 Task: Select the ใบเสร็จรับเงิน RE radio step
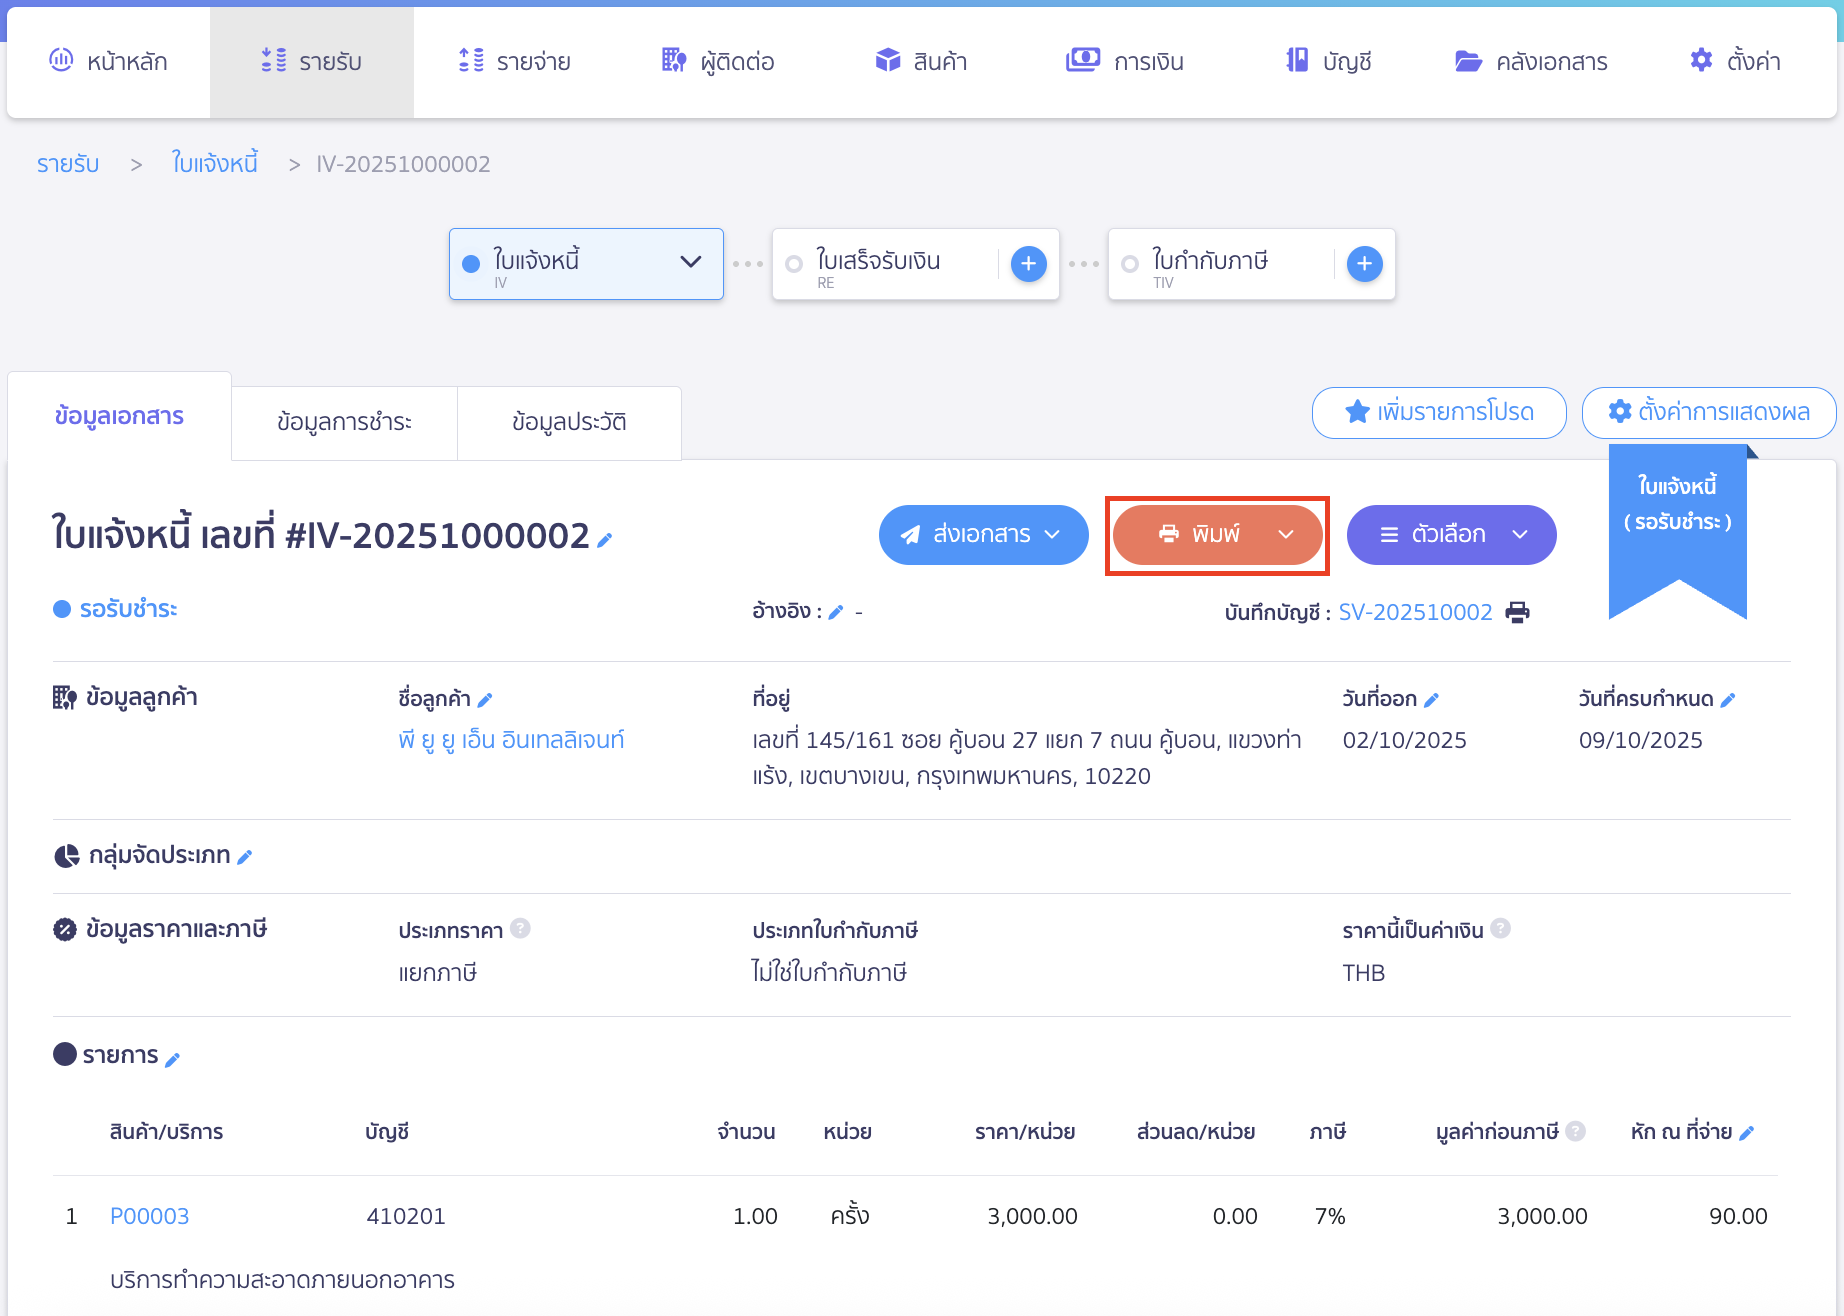pos(794,264)
